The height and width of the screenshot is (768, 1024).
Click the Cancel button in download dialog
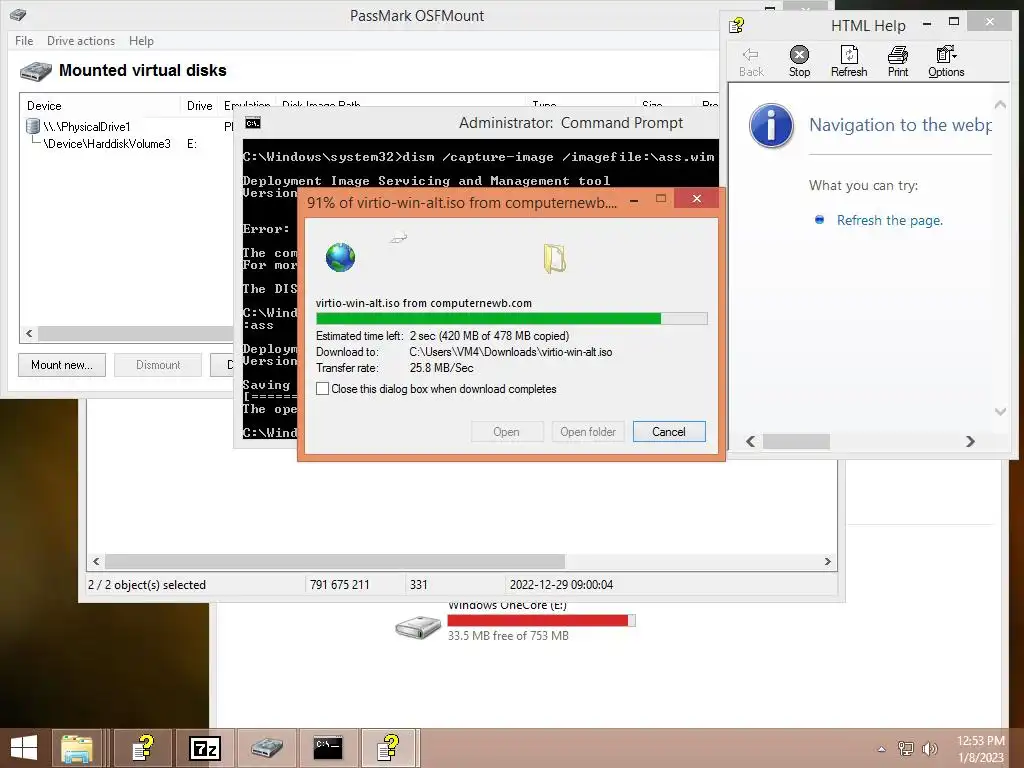(669, 432)
